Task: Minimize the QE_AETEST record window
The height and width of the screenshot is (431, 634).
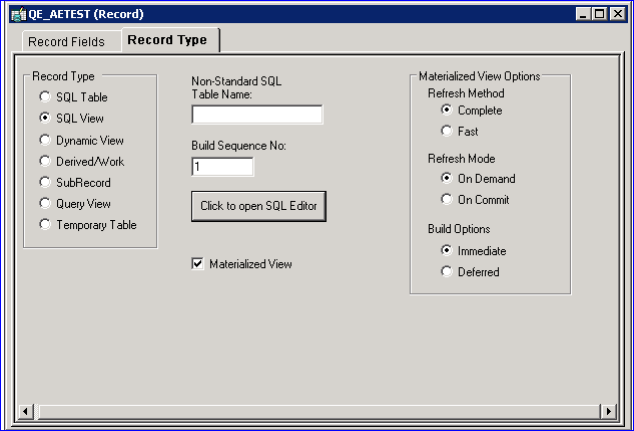Action: coord(583,14)
